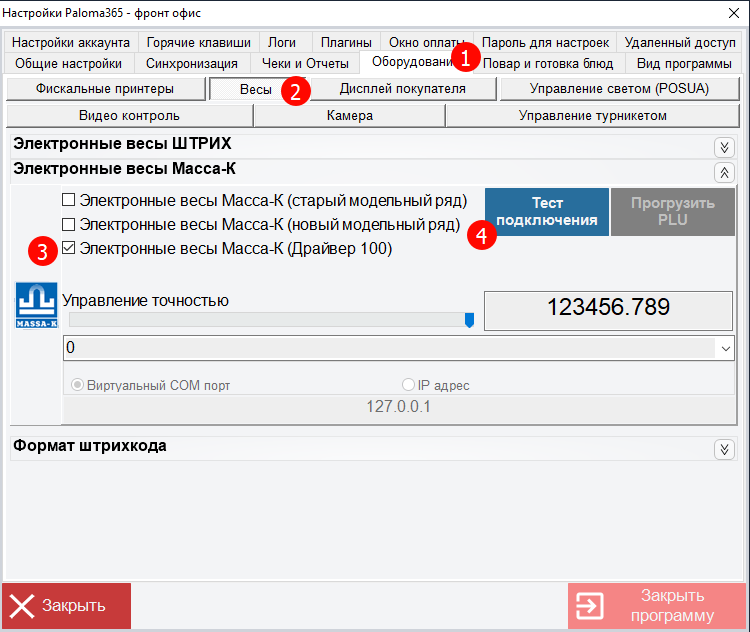Enable Масса-К новый модельный ряд checkbox
This screenshot has width=750, height=632.
pos(68,224)
